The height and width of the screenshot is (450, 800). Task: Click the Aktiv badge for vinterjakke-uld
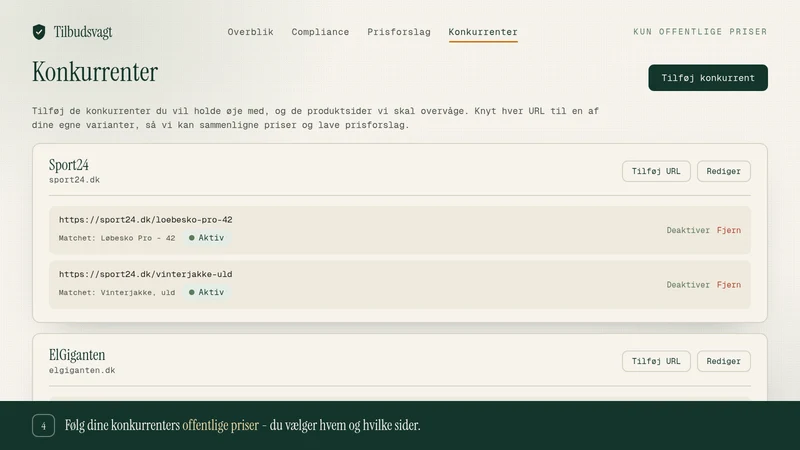click(207, 292)
